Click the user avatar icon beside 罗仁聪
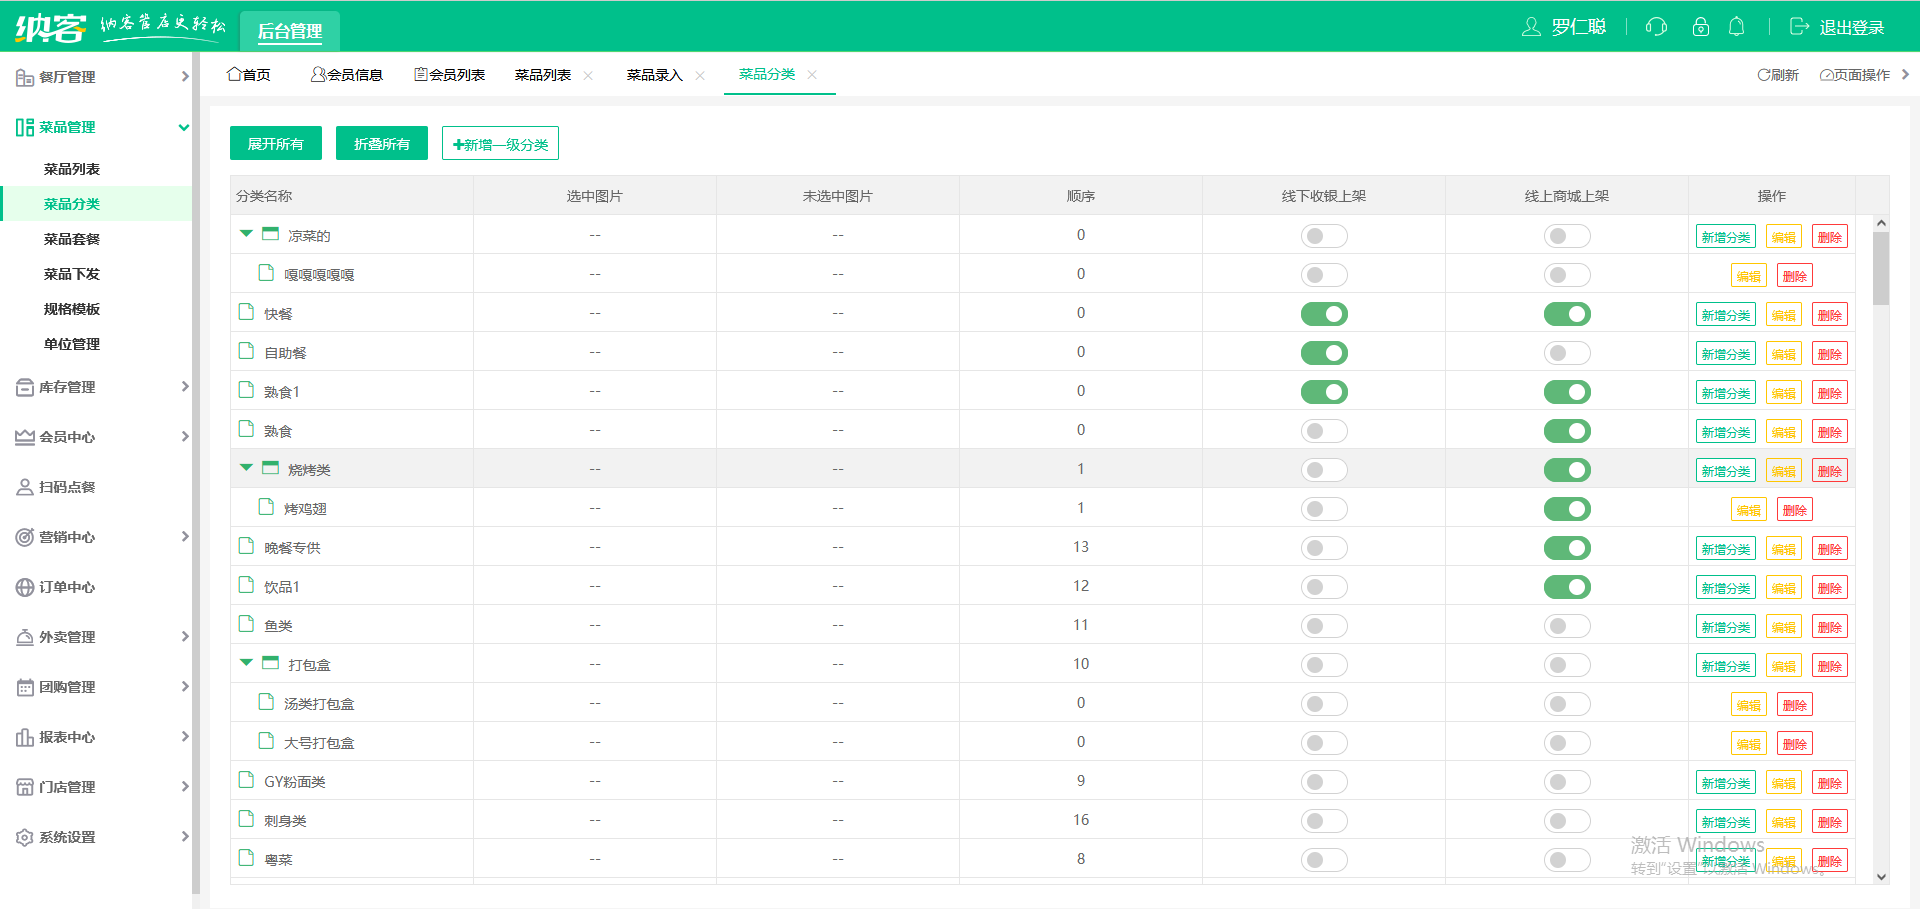Viewport: 1920px width, 909px height. [1531, 27]
